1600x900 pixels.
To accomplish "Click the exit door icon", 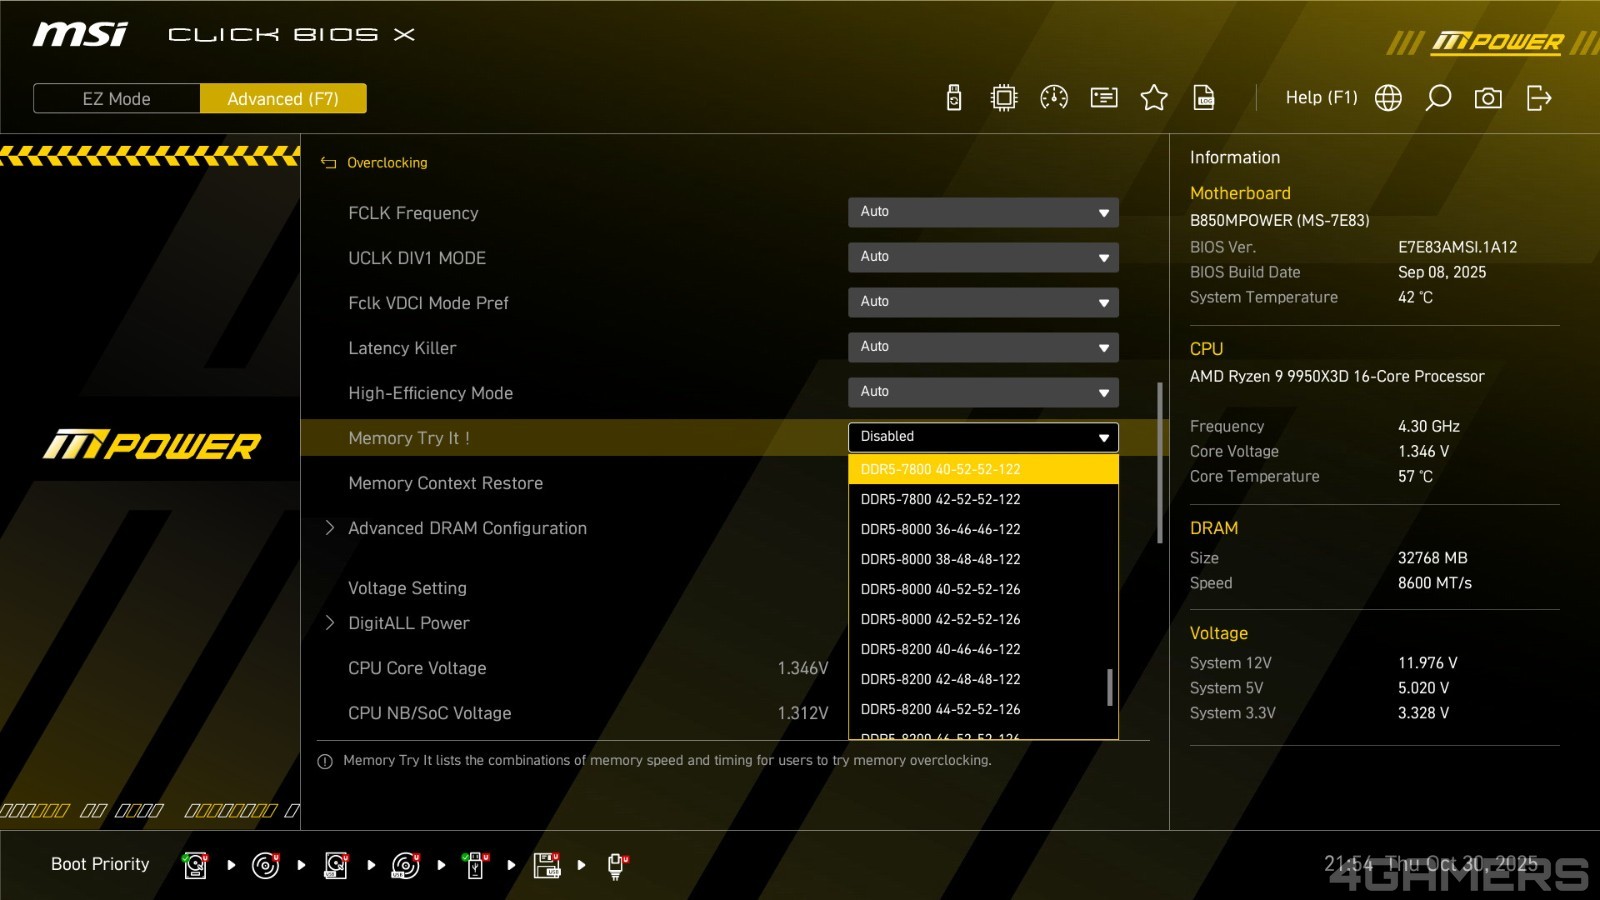I will [x=1539, y=98].
